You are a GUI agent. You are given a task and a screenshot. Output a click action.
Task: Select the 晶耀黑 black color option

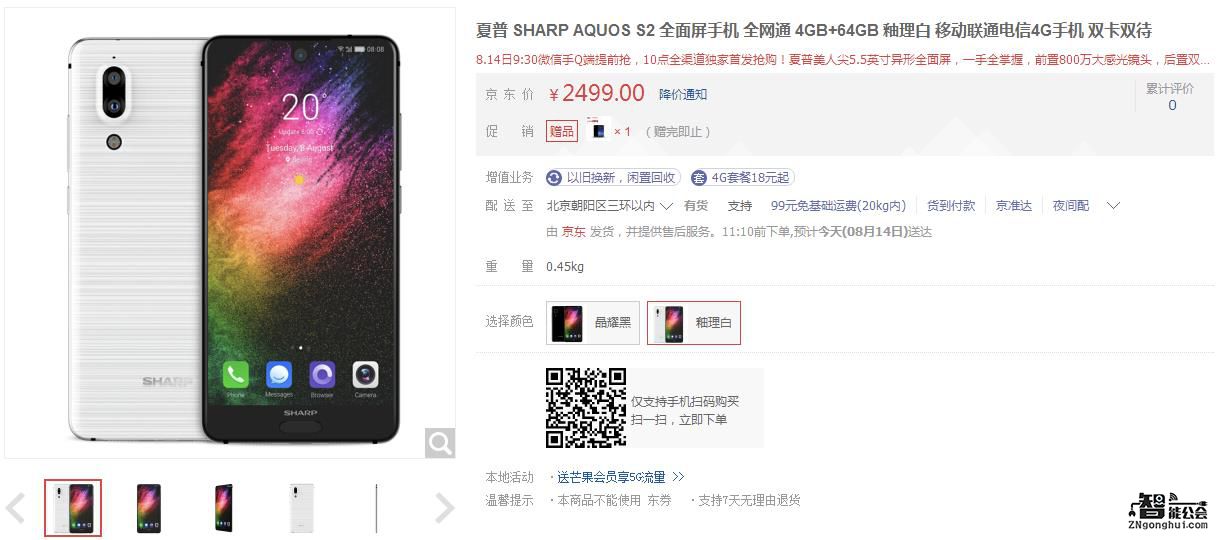pyautogui.click(x=593, y=323)
